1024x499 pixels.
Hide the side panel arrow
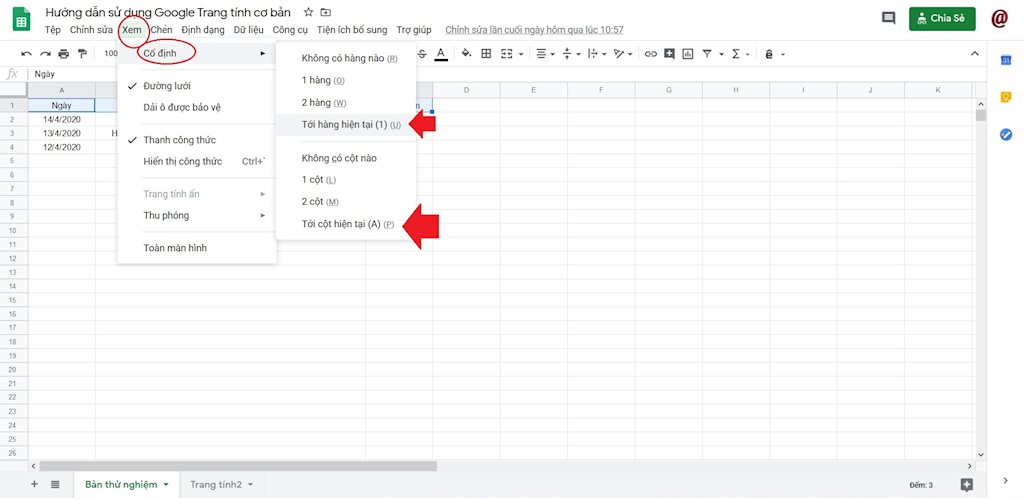1005,481
